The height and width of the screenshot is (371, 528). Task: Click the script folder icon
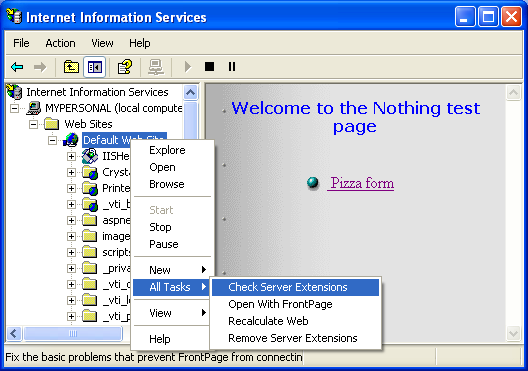[x=90, y=252]
